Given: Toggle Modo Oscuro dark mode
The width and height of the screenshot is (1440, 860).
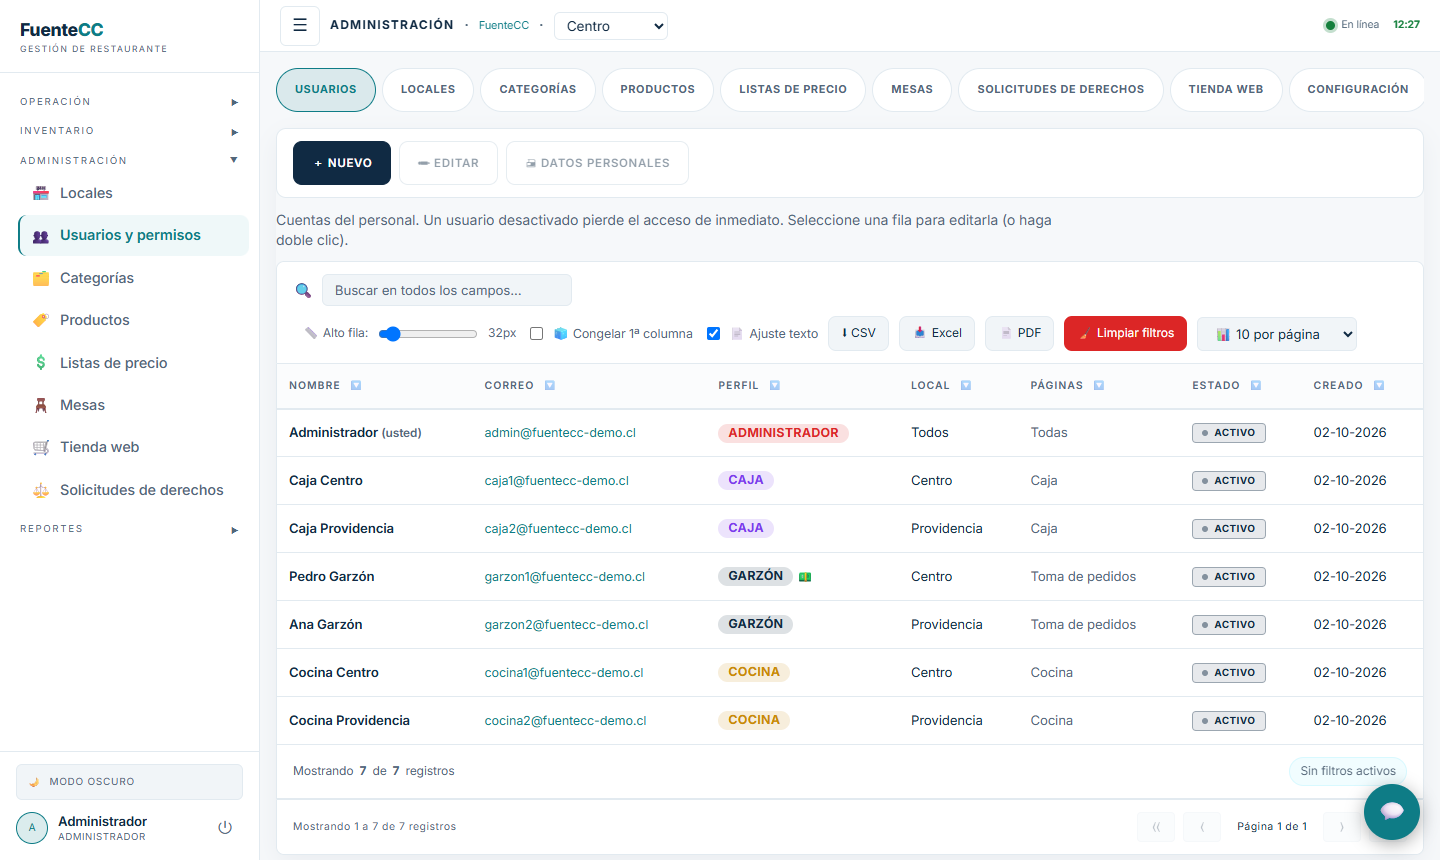Looking at the screenshot, I should point(129,782).
